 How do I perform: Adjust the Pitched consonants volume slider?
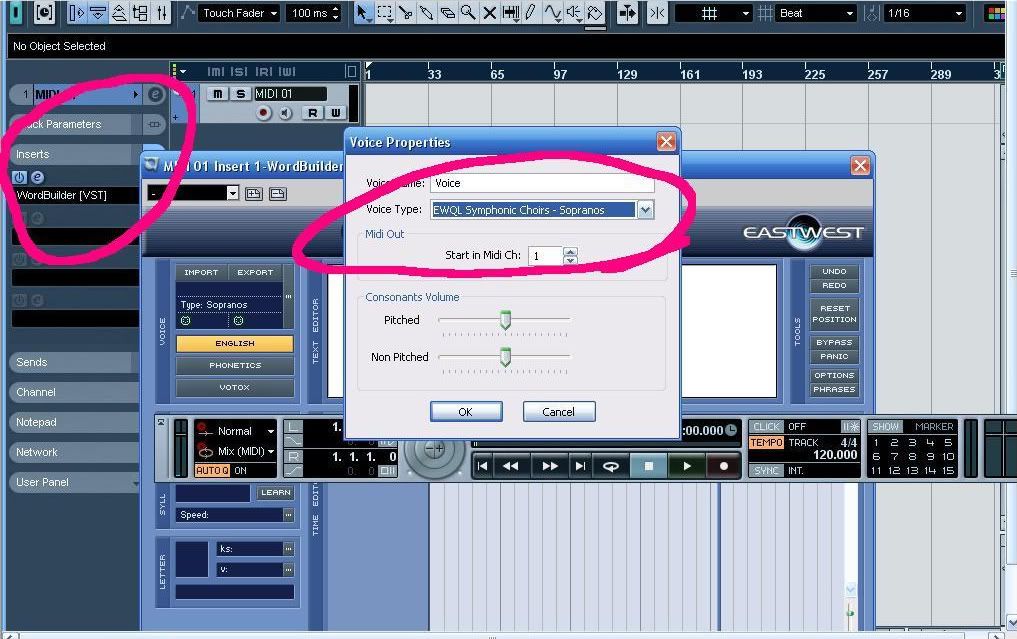(505, 320)
